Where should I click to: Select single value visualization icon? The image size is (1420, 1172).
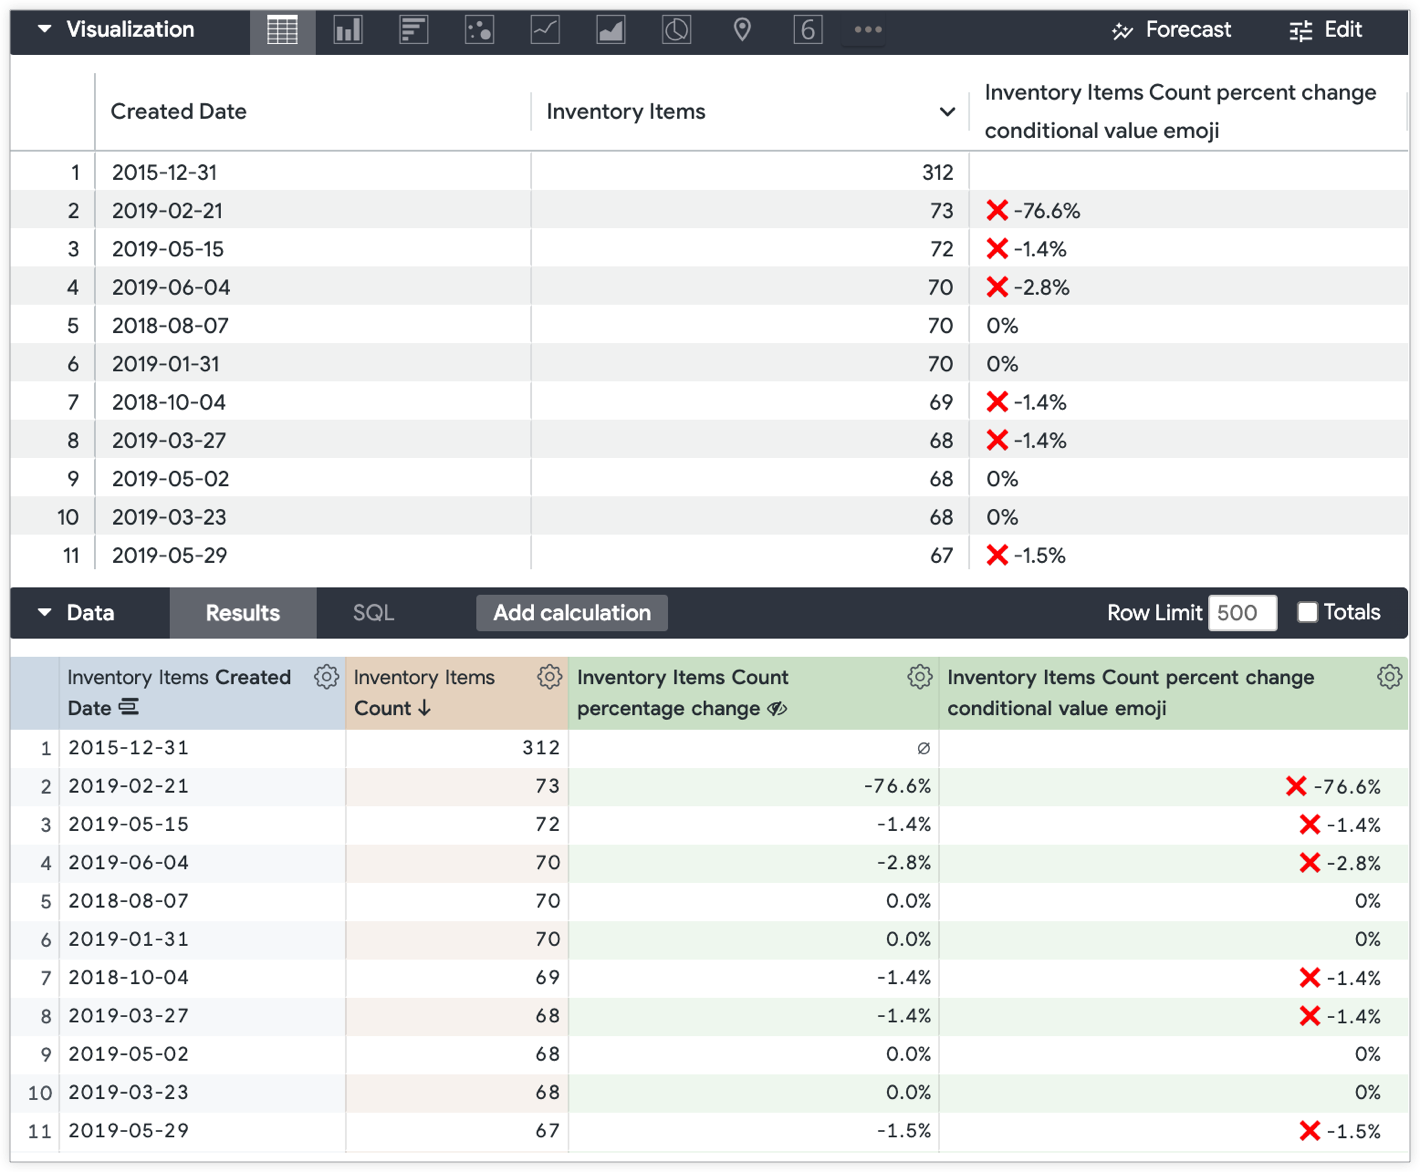(808, 30)
